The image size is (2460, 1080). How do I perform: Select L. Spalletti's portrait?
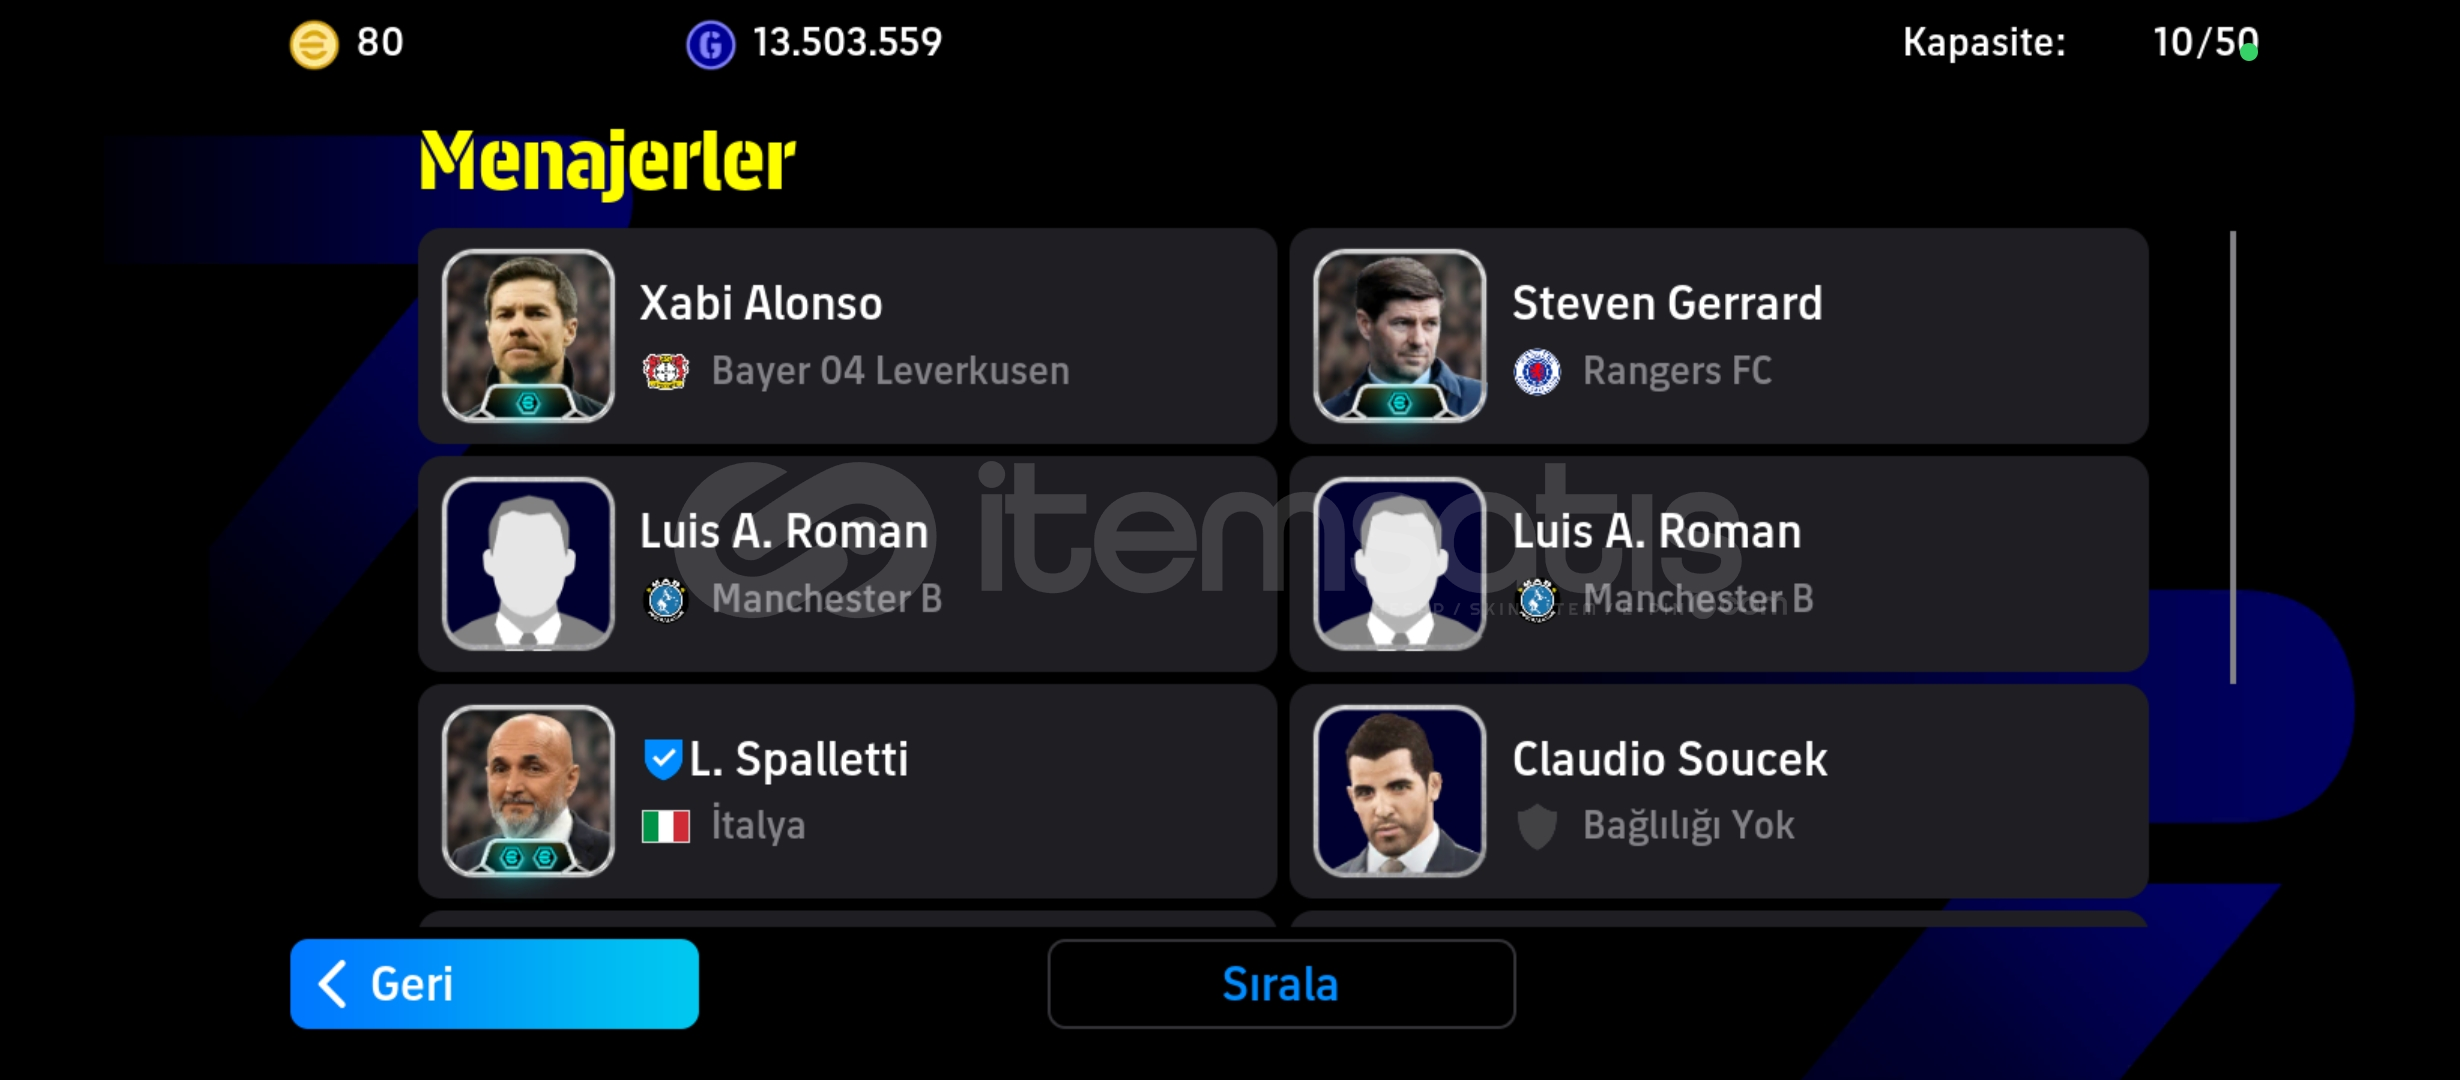528,791
